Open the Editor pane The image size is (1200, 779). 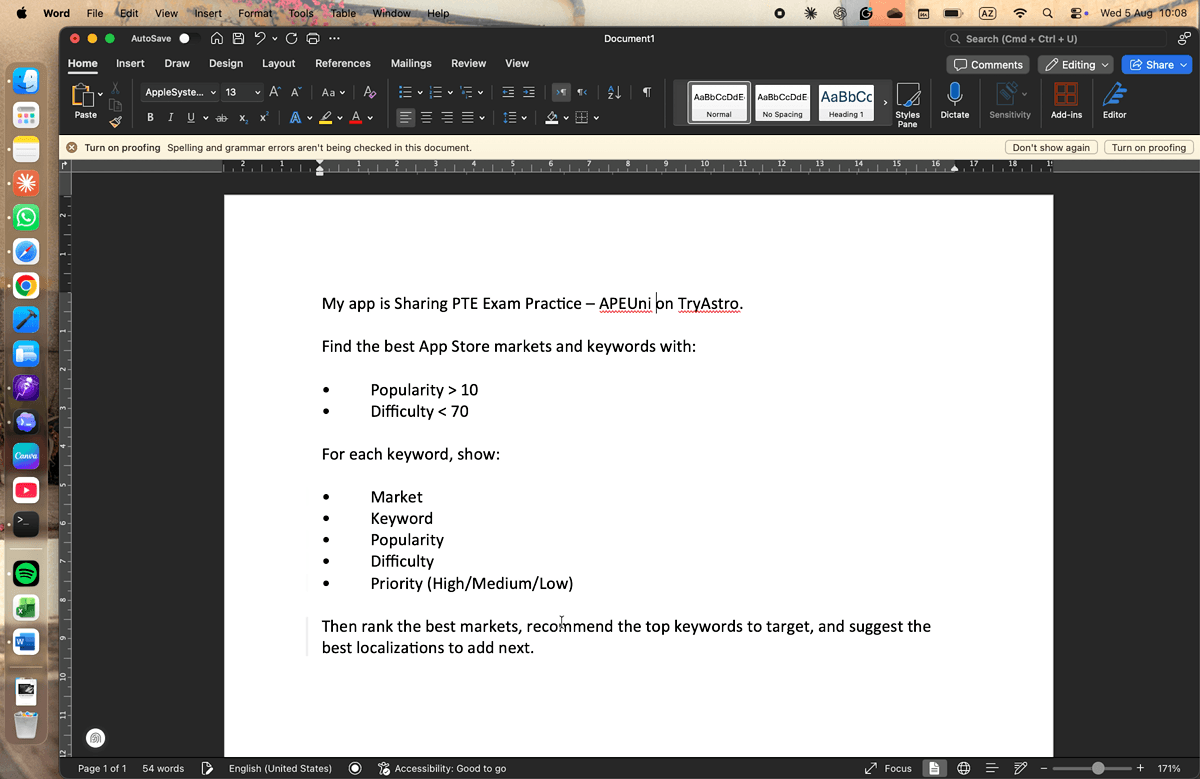[x=1114, y=101]
